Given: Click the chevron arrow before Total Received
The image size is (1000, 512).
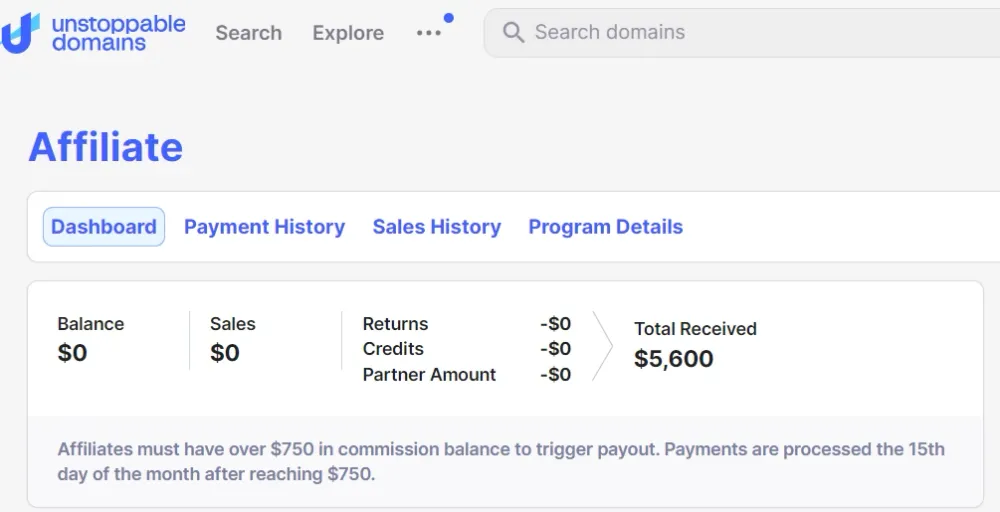Looking at the screenshot, I should click(602, 347).
